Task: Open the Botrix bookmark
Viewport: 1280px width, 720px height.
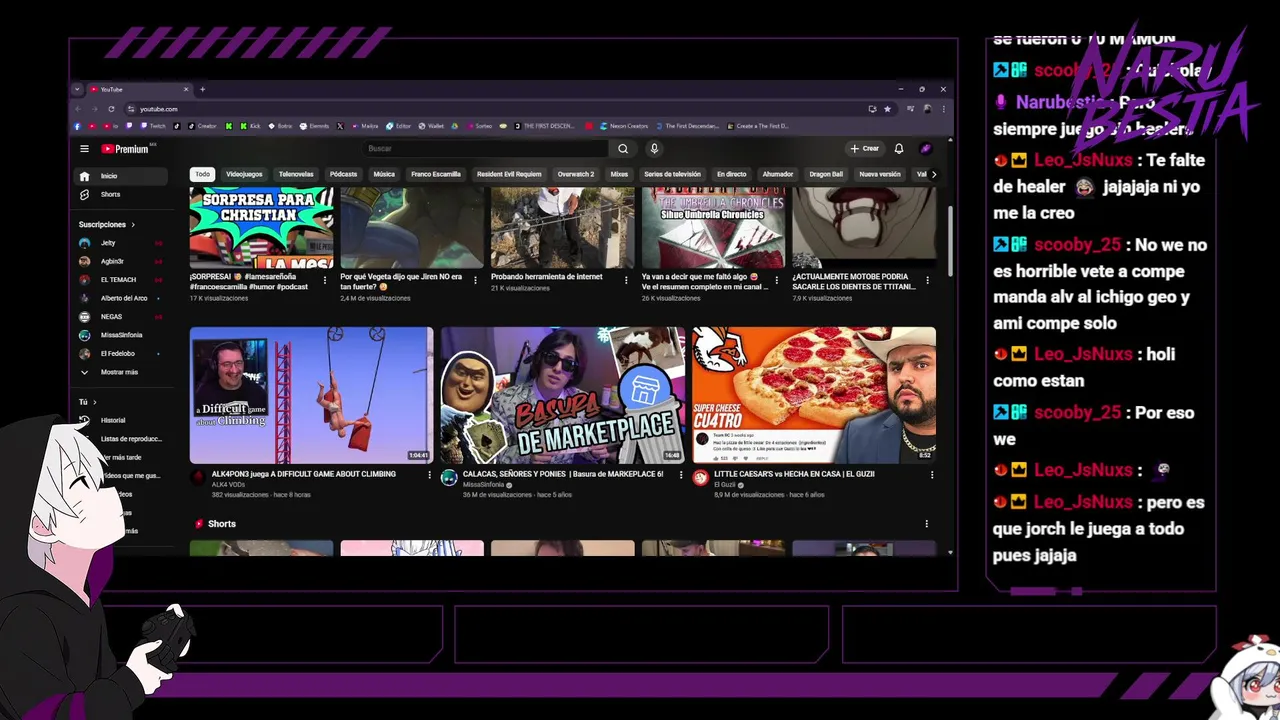Action: coord(281,126)
